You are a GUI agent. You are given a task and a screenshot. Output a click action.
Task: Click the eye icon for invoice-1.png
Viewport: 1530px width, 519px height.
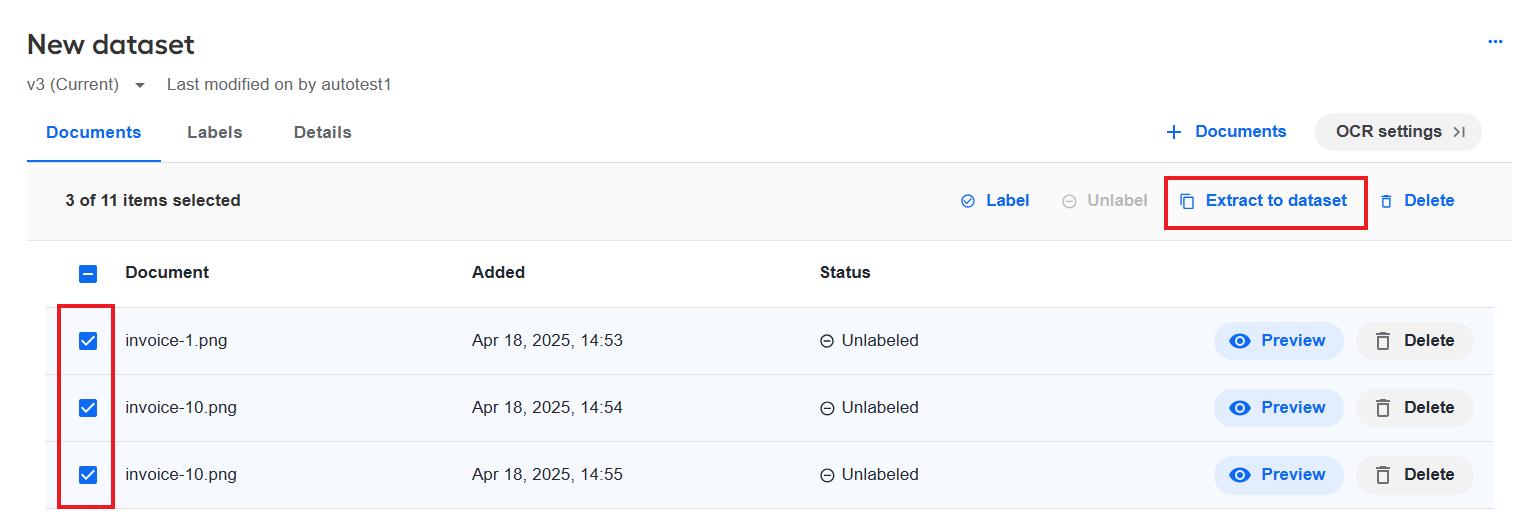[1240, 341]
